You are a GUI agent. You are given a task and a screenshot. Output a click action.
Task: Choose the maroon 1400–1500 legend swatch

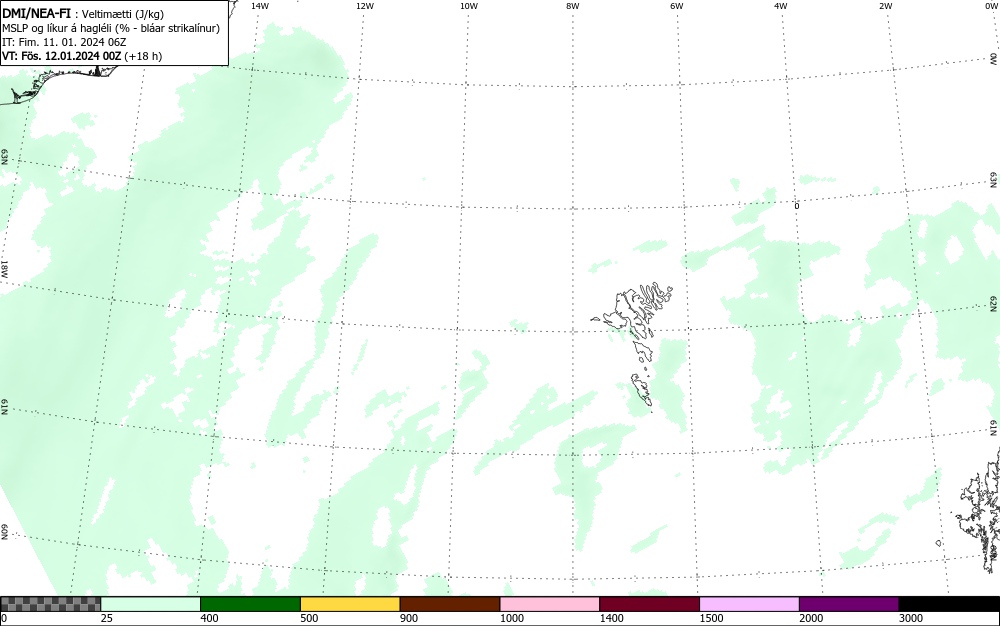click(649, 604)
